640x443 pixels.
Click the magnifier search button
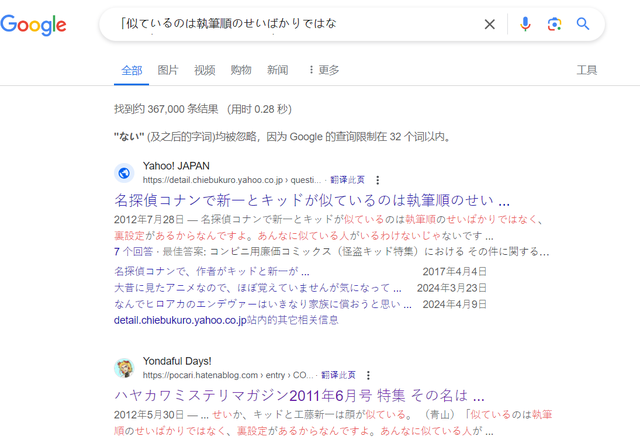pos(583,24)
